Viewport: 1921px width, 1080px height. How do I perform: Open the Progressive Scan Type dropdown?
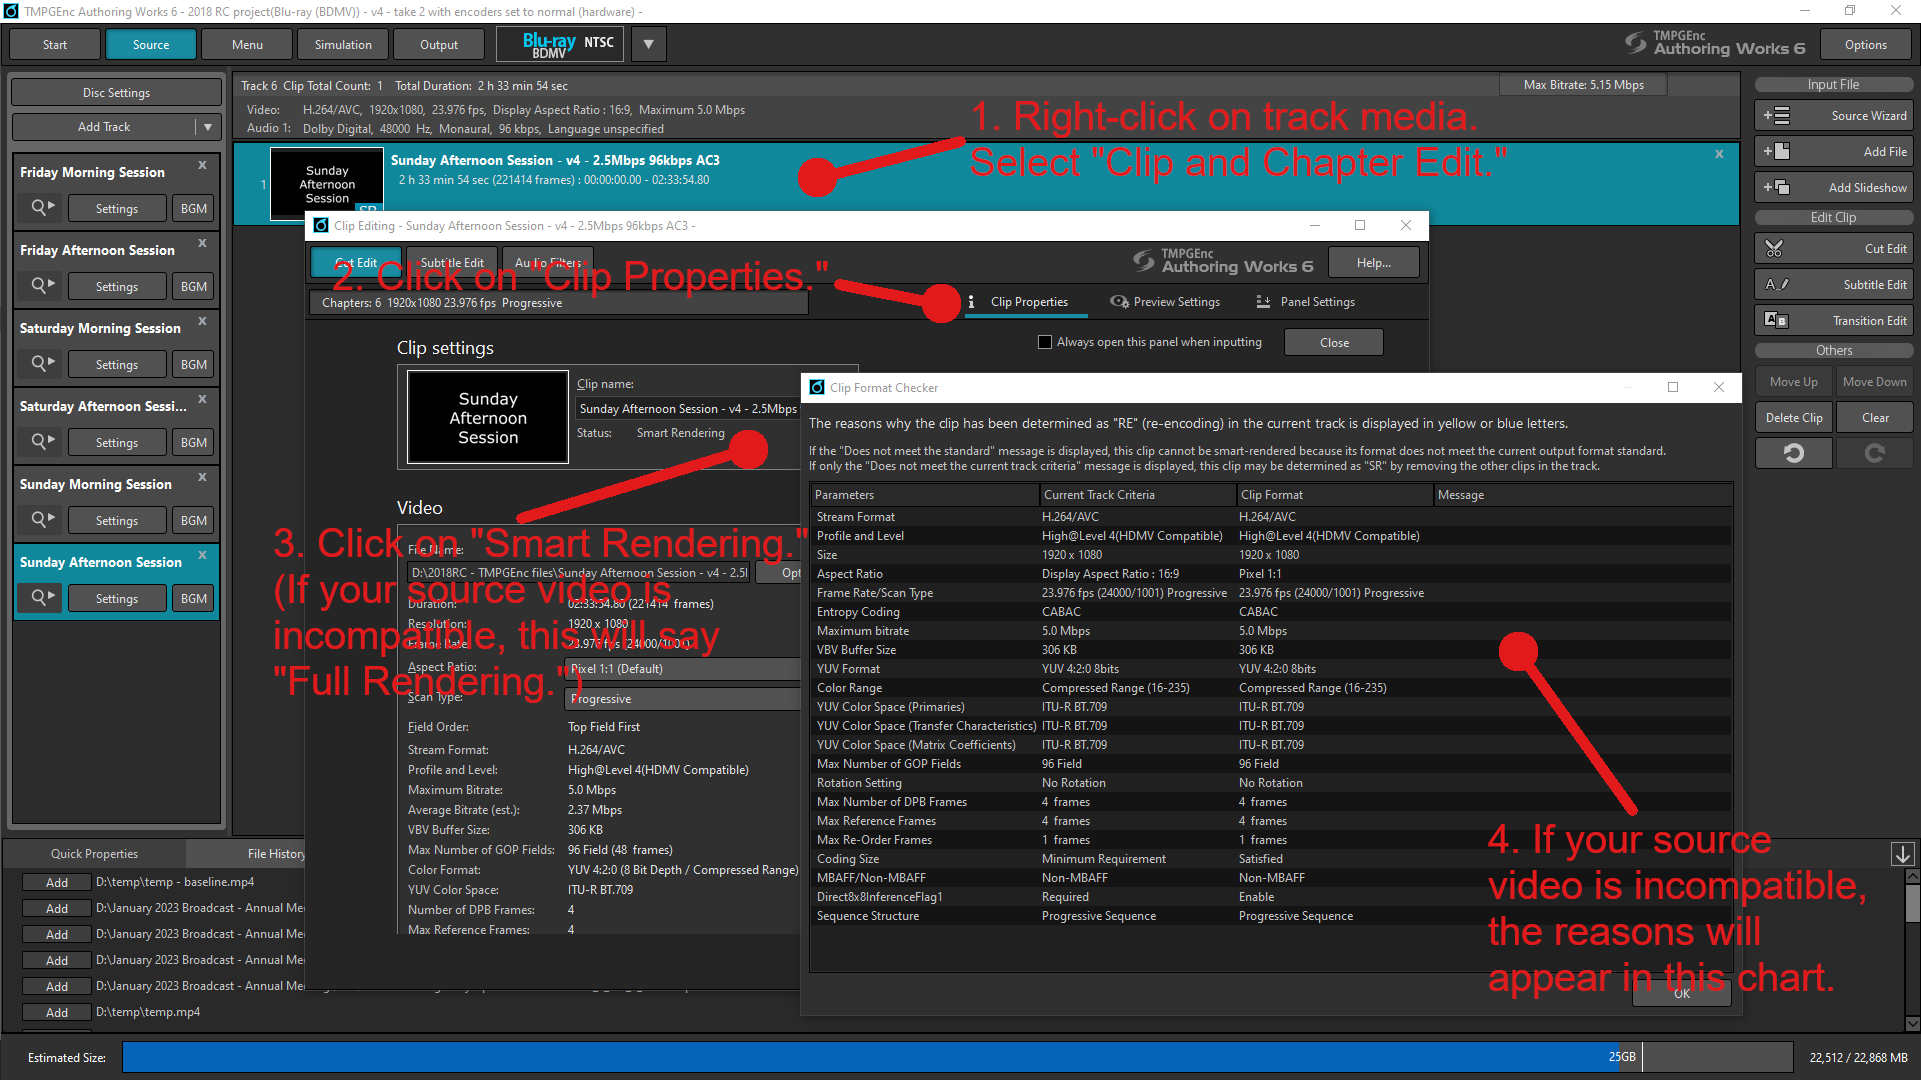[x=682, y=699]
